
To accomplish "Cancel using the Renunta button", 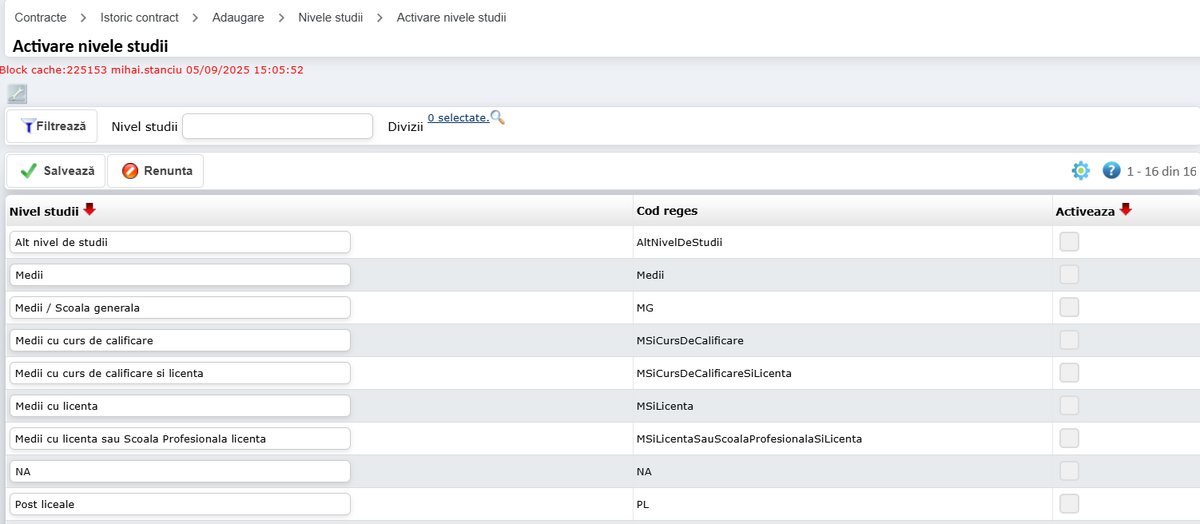I will click(x=156, y=171).
